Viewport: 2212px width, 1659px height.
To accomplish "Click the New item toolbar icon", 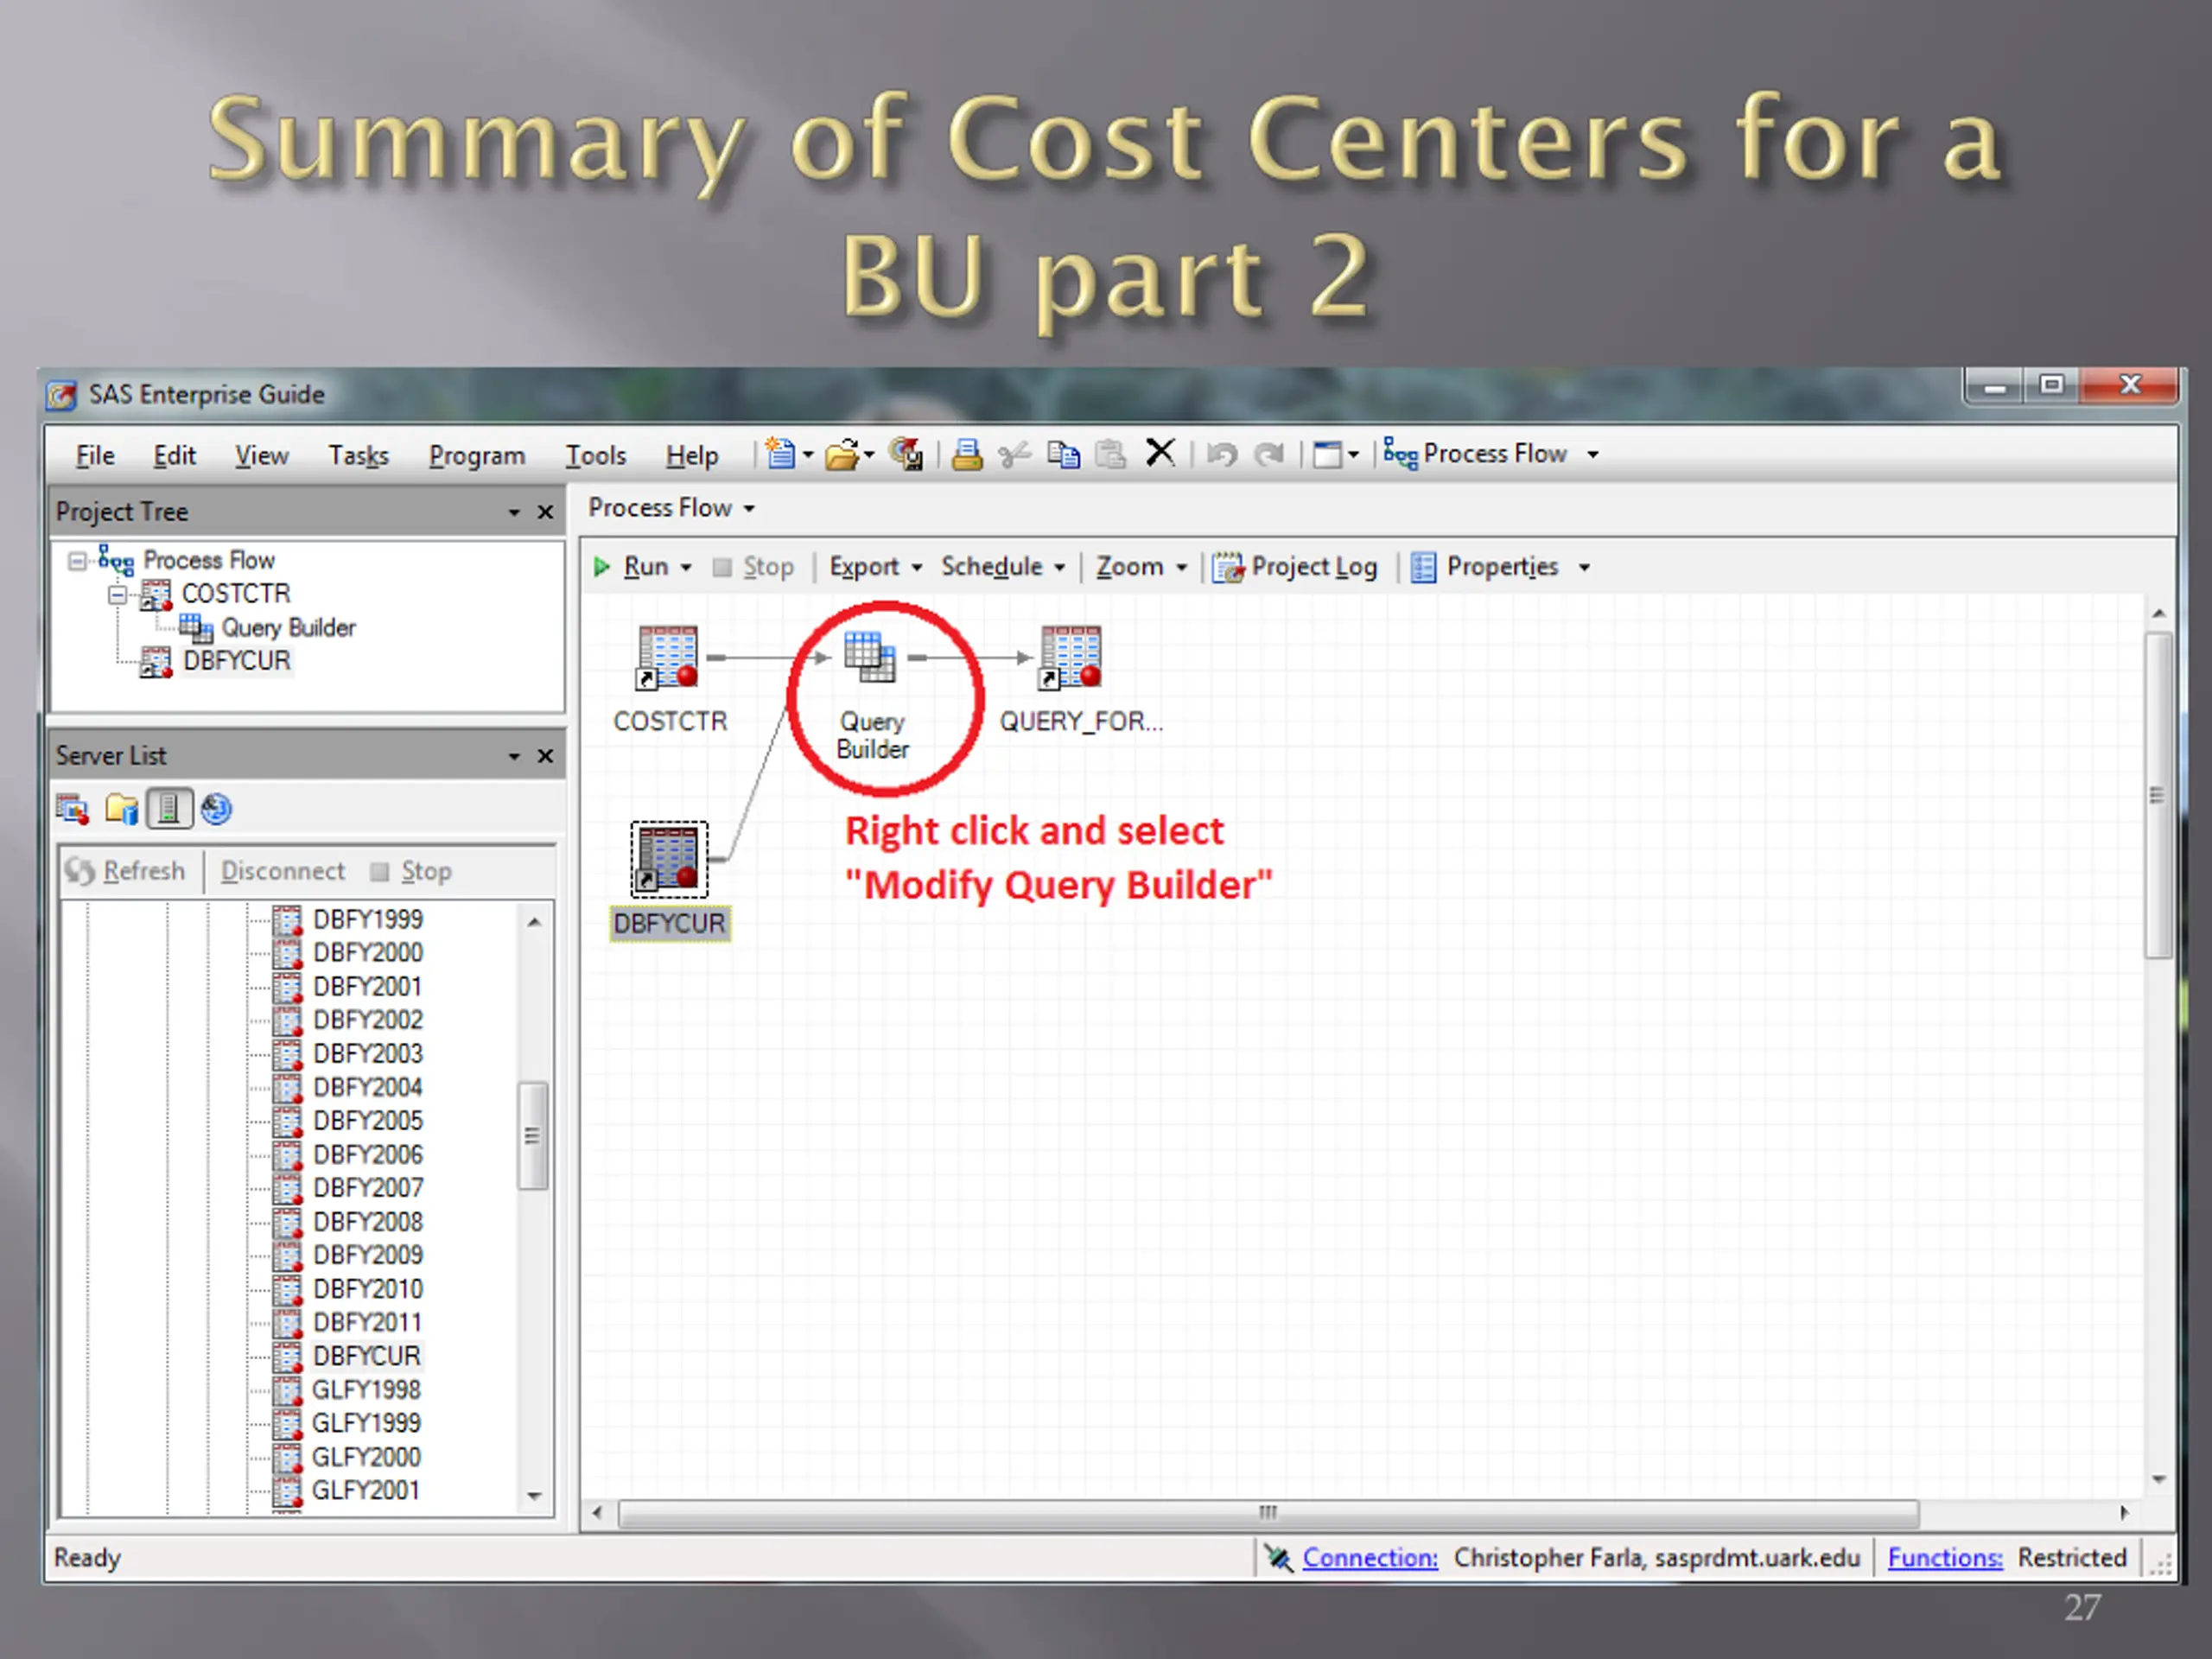I will click(x=780, y=454).
